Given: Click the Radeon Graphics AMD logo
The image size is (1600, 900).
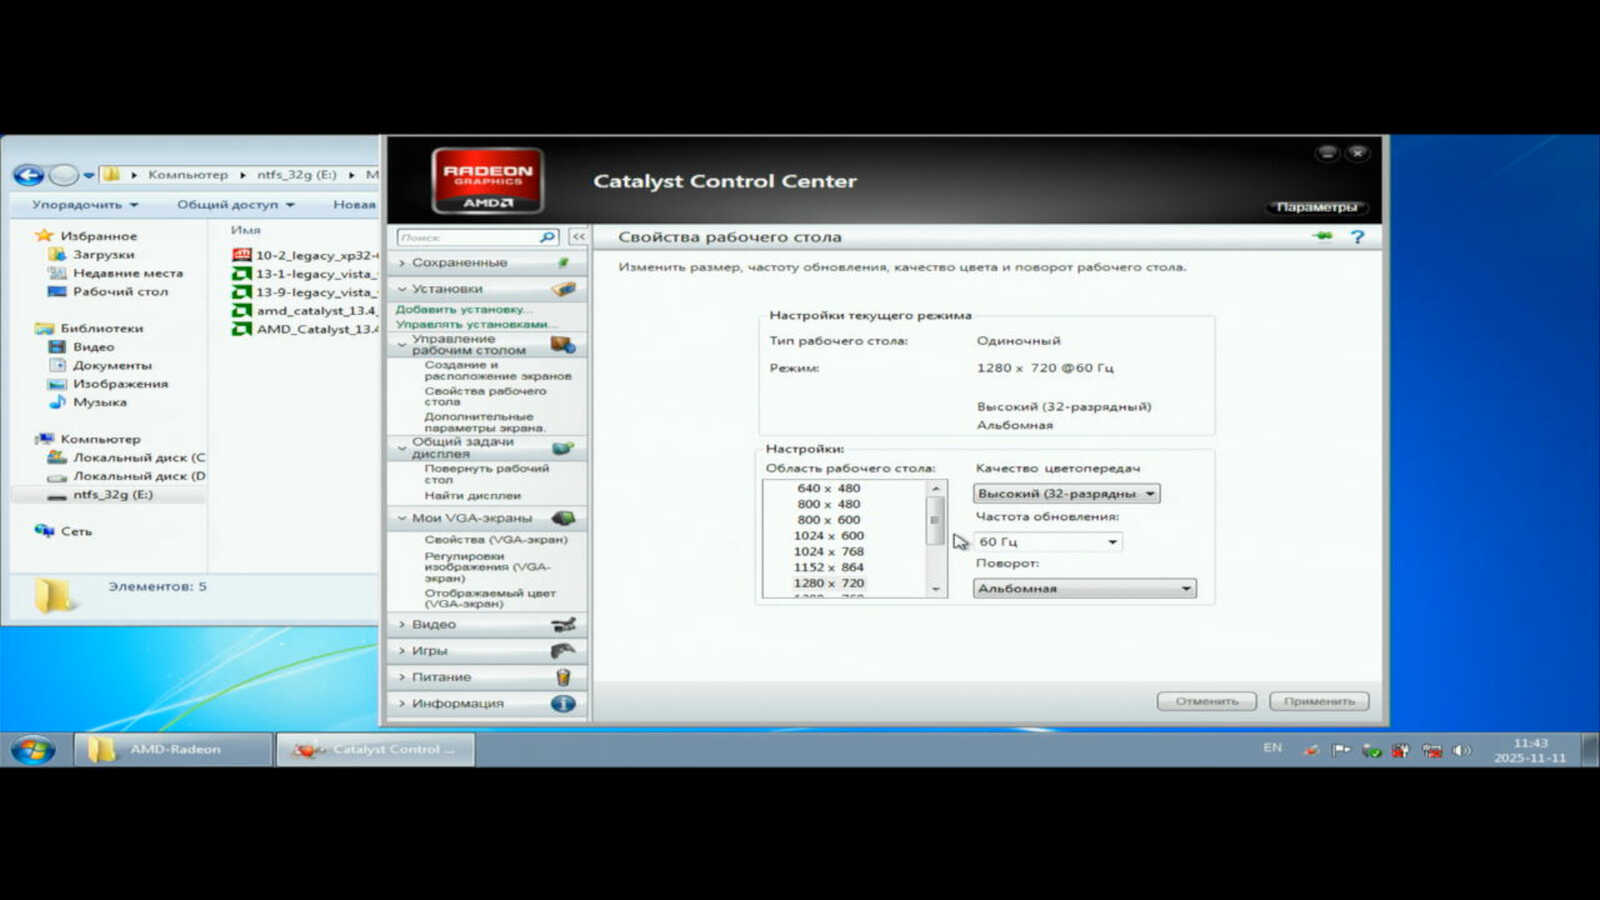Looking at the screenshot, I should tap(487, 181).
